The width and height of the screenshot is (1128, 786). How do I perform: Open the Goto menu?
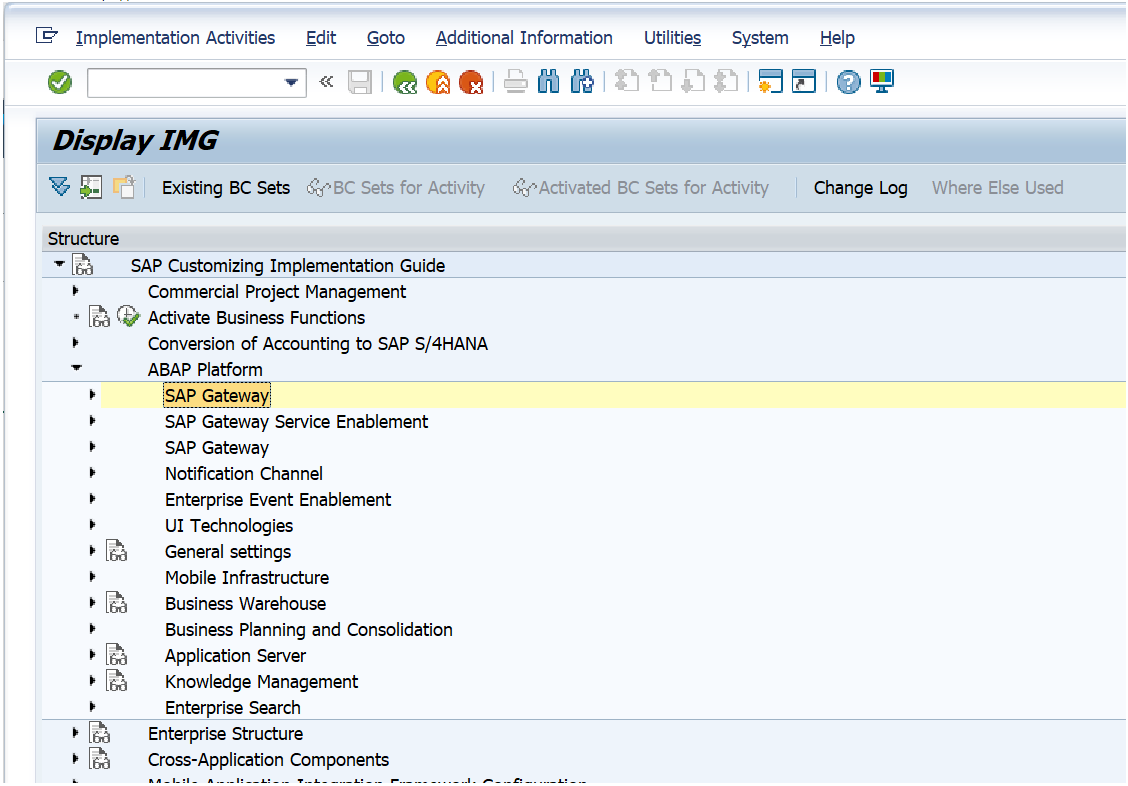click(386, 37)
